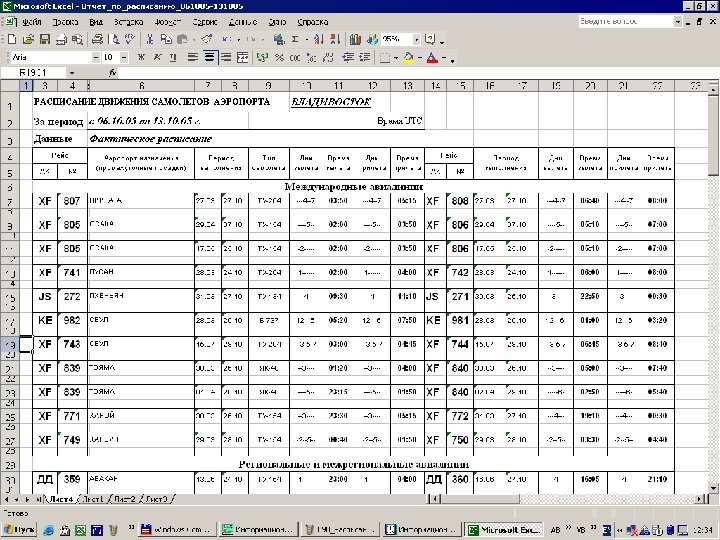Toggle merge and center cells
Screen dimensions: 720x540
point(242,57)
